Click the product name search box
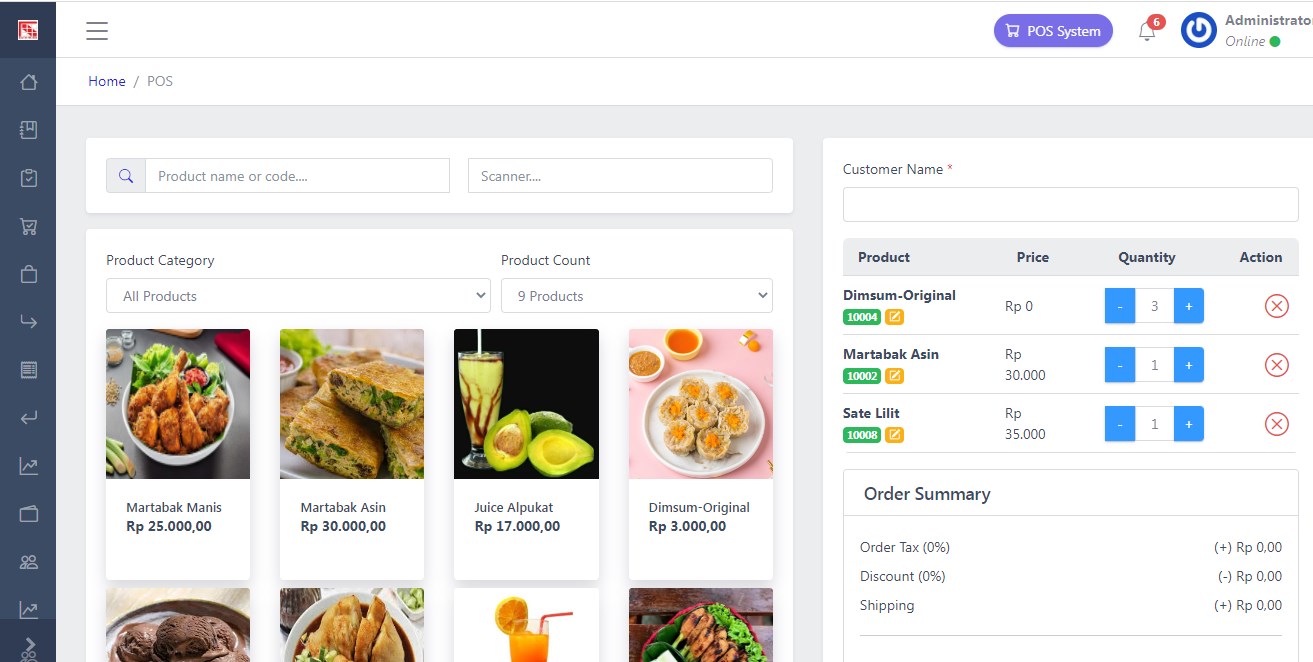 pyautogui.click(x=297, y=176)
